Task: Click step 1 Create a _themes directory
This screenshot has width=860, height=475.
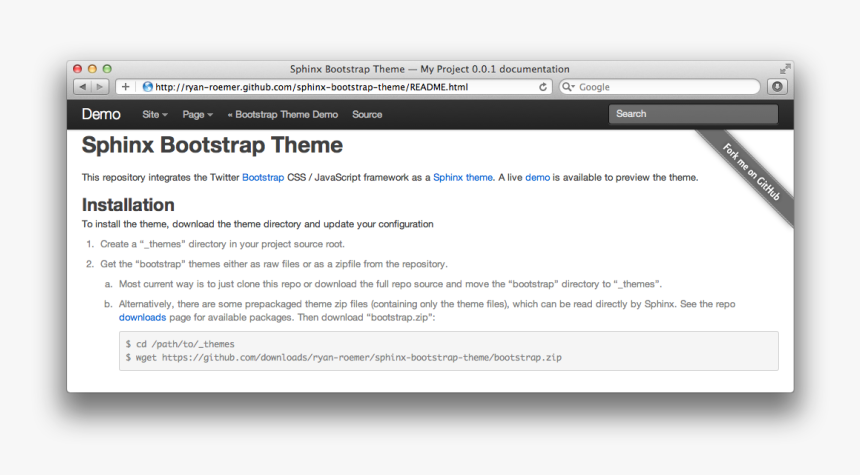Action: tap(222, 244)
